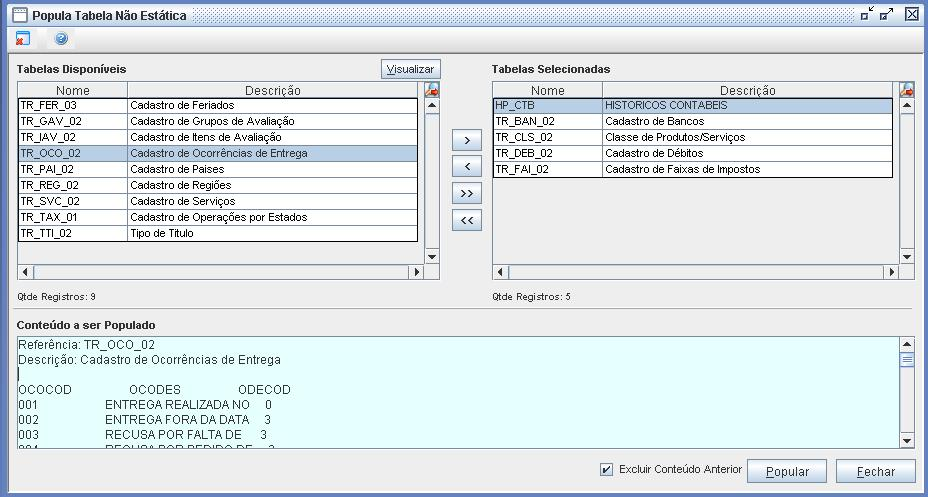The height and width of the screenshot is (497, 928).
Task: Open help via the question mark icon
Action: [61, 39]
